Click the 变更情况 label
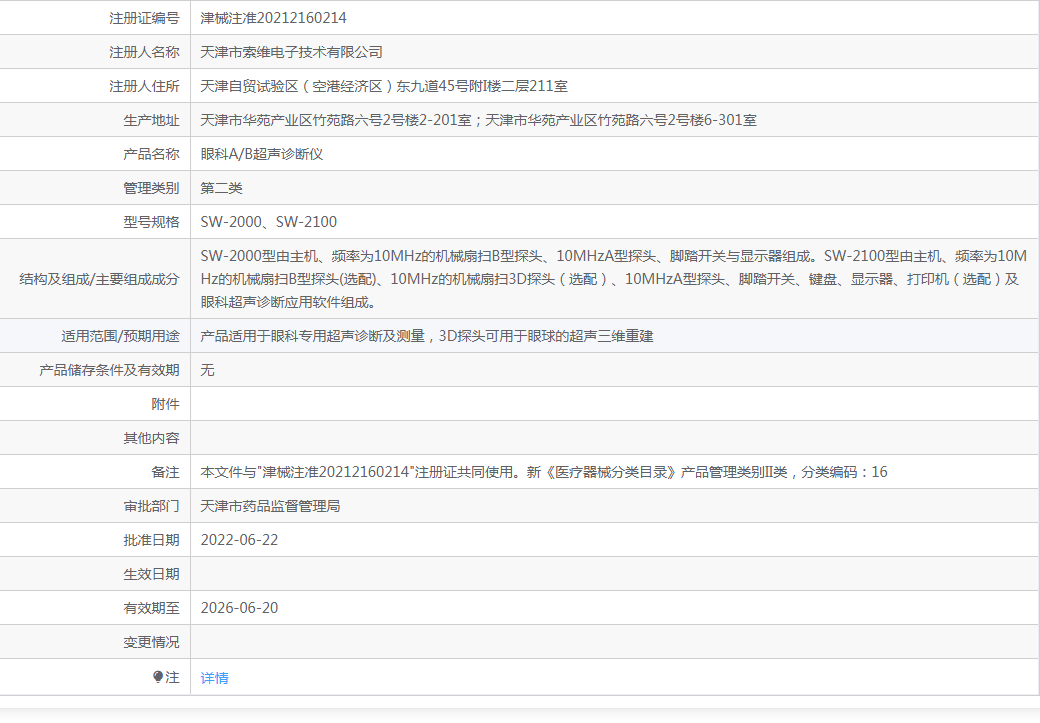Viewport: 1040px width, 723px height. click(151, 642)
